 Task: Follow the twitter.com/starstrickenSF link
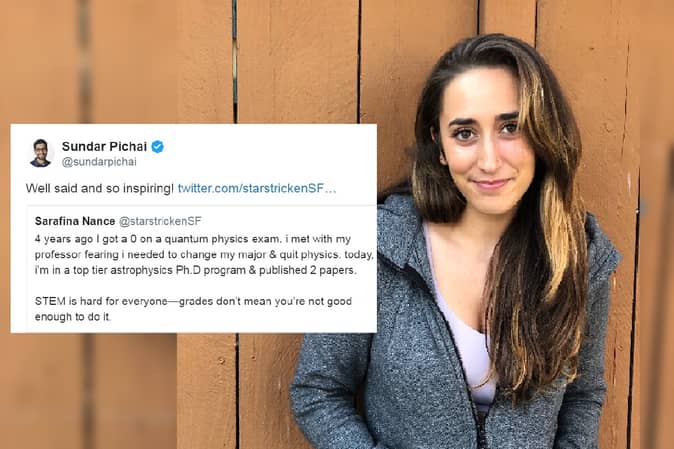257,188
